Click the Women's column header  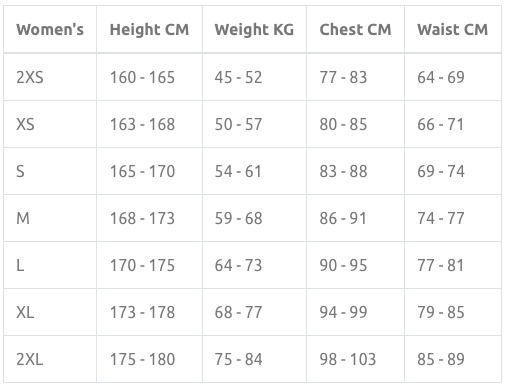[x=50, y=29]
